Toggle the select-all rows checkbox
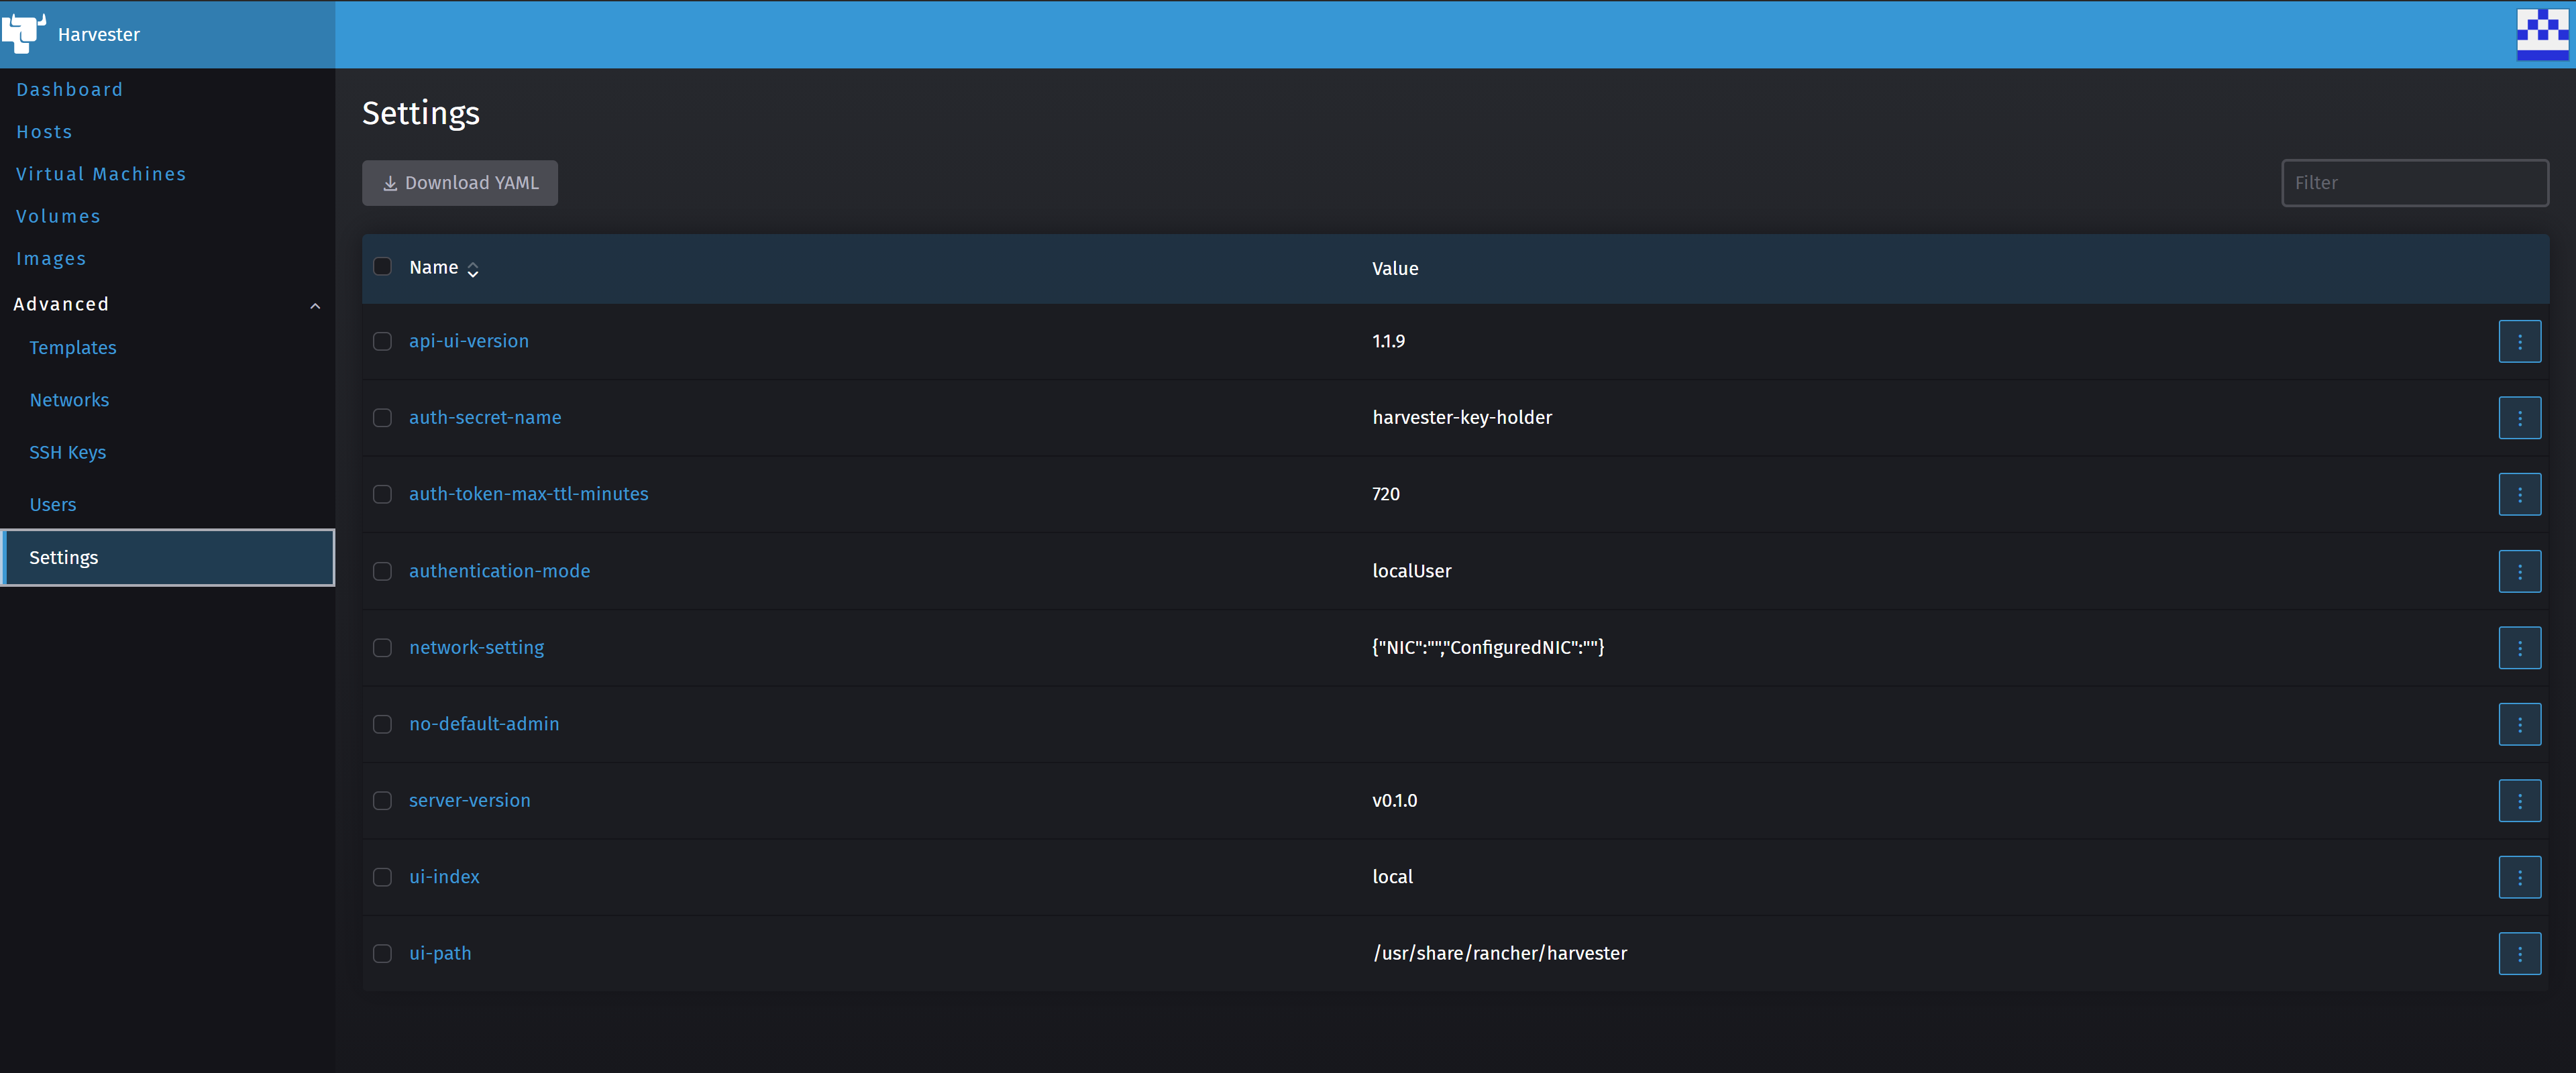Screen dimensions: 2576x1073 pos(383,266)
